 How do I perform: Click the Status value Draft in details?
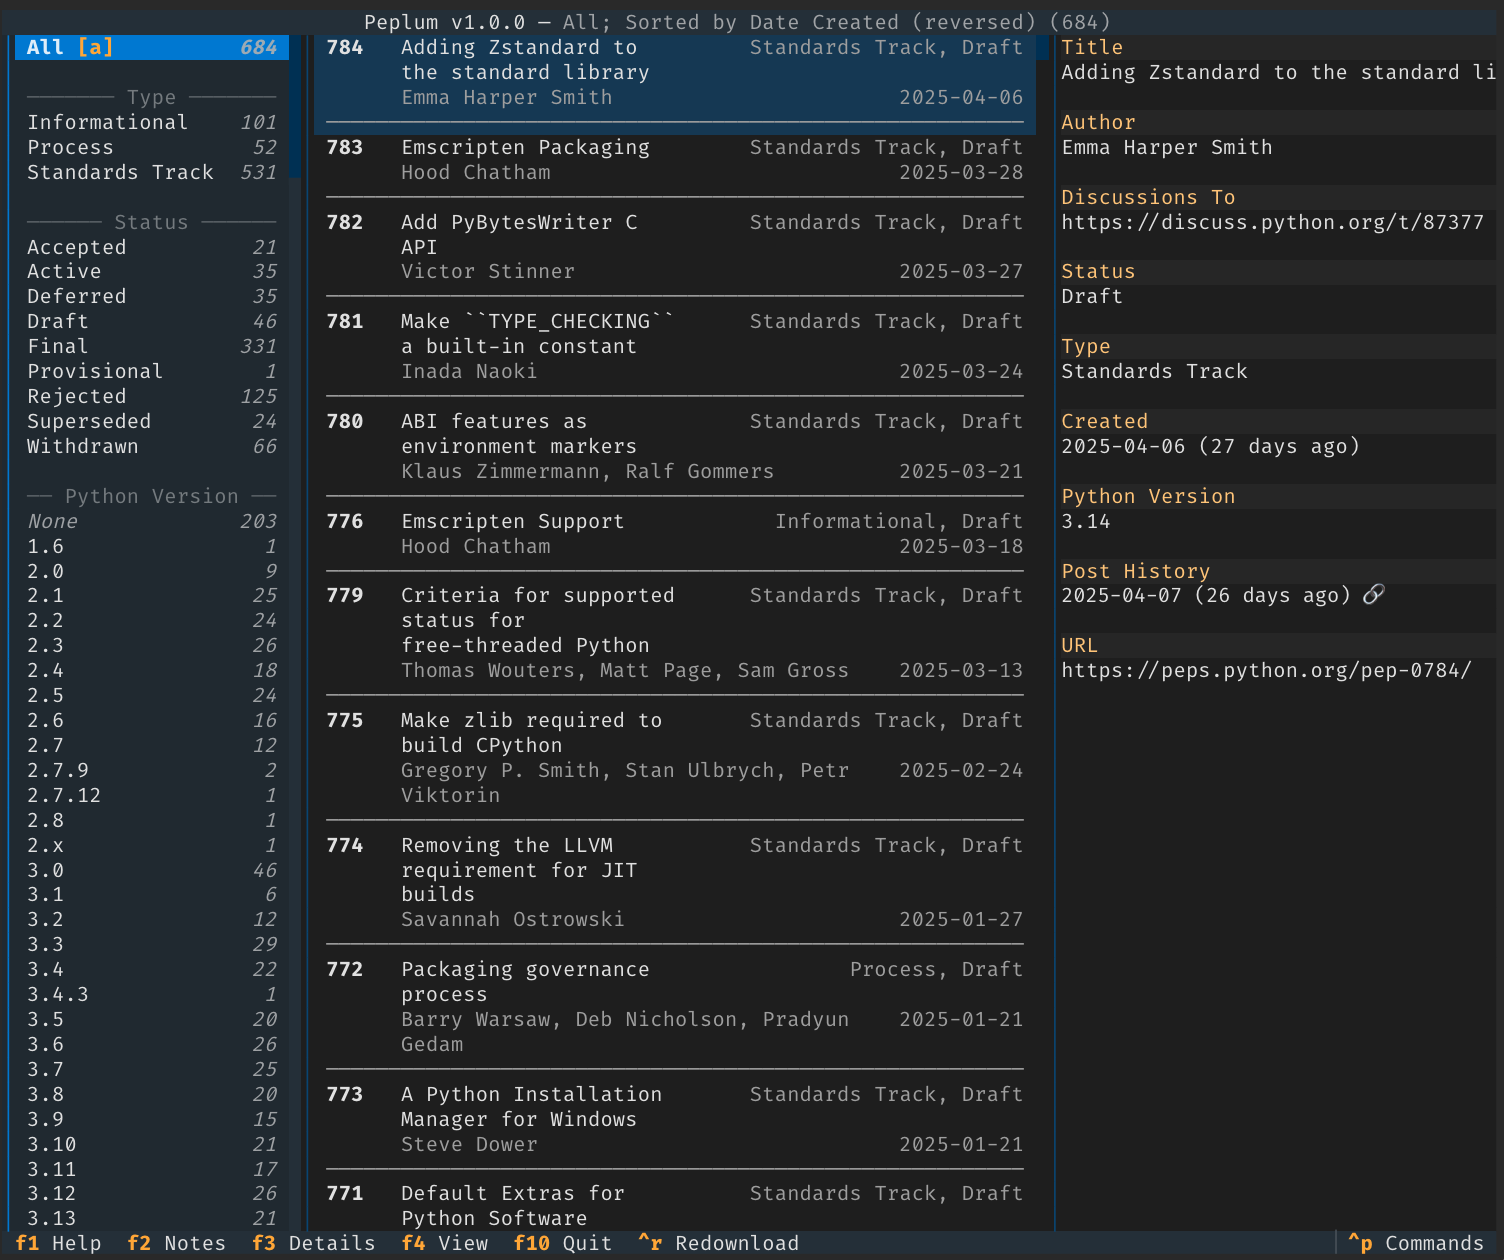1092,296
